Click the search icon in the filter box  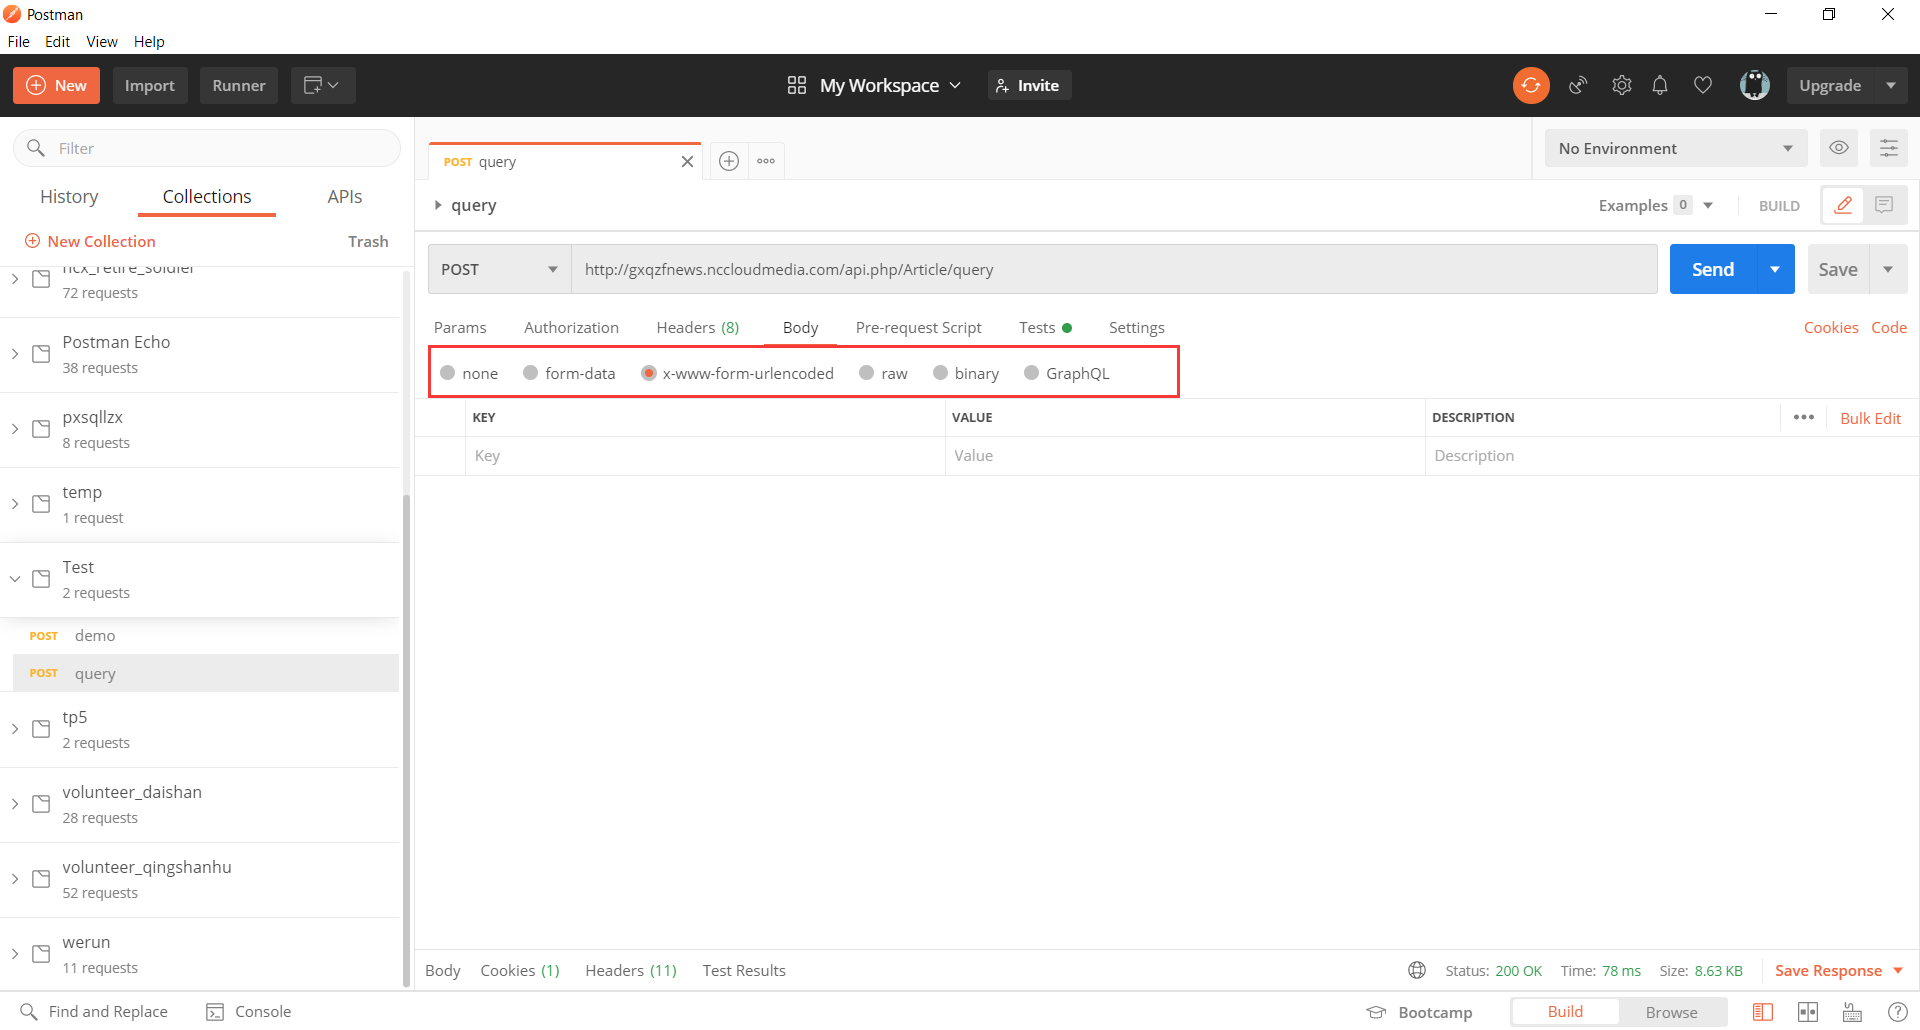(36, 148)
